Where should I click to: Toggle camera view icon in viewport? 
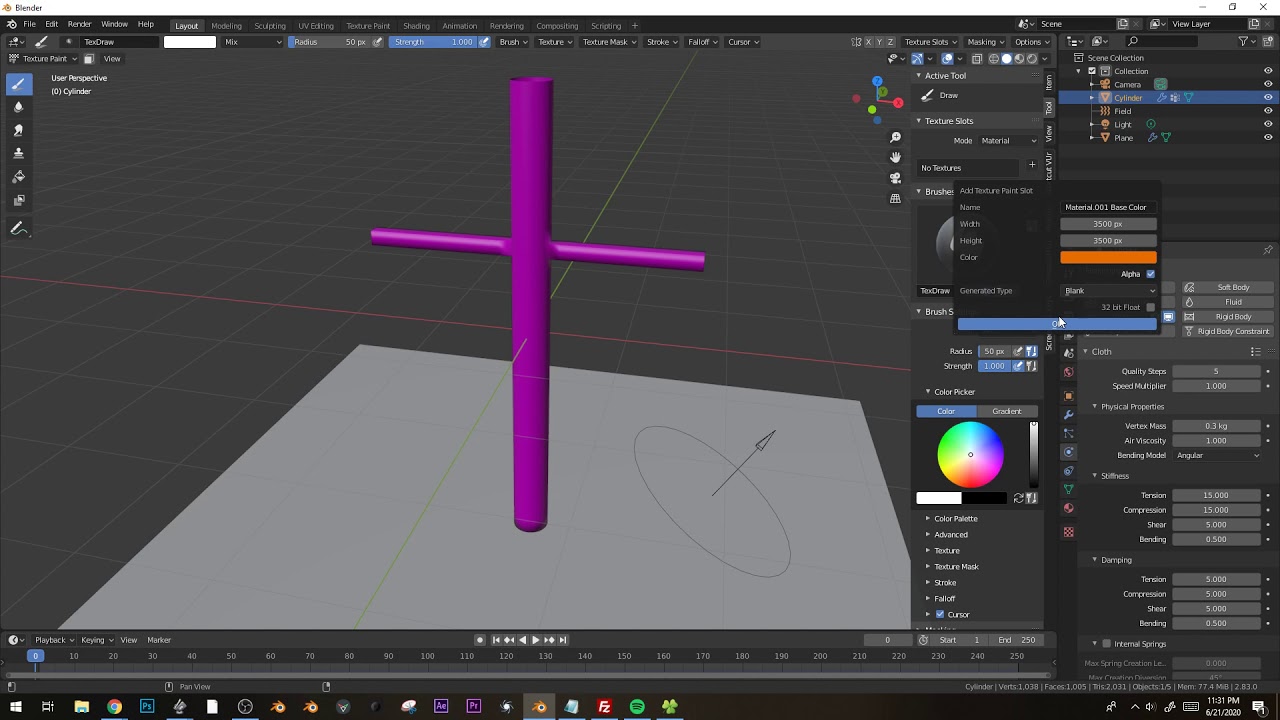895,177
